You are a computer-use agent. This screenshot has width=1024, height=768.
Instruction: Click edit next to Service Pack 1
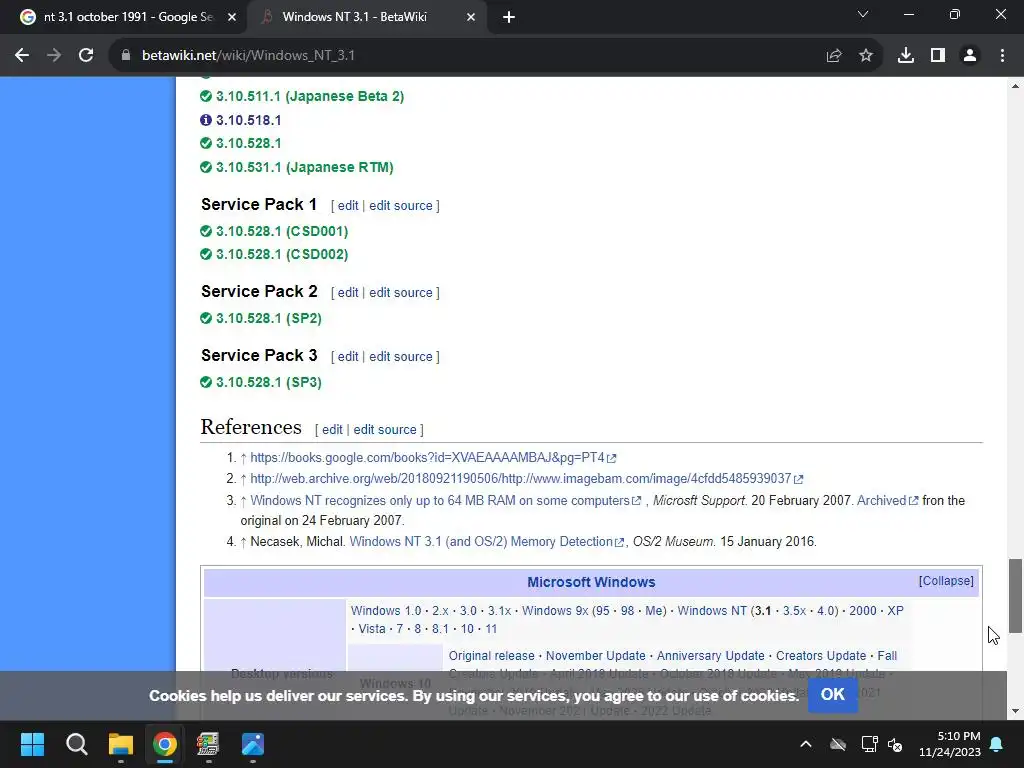pyautogui.click(x=347, y=206)
